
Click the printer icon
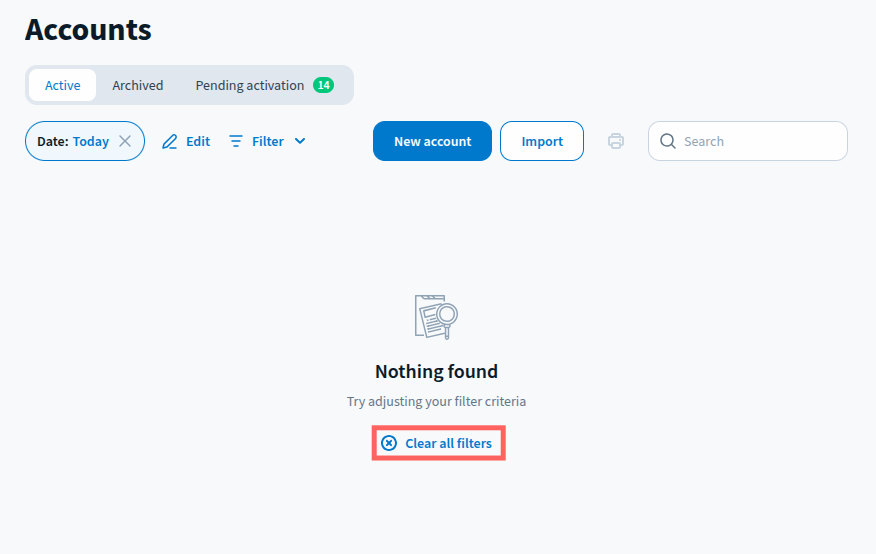coord(616,141)
